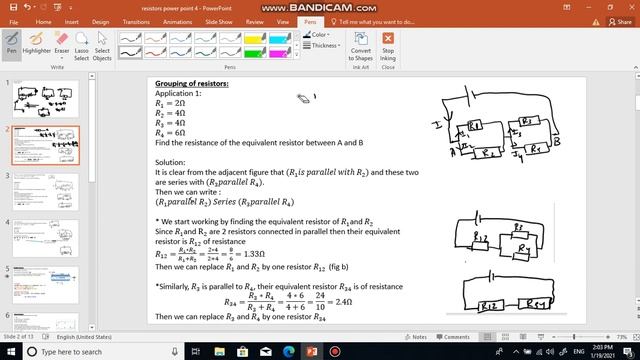Open the Undo history dropdown arrow
Screen dimensions: 640x360
click(34, 7)
